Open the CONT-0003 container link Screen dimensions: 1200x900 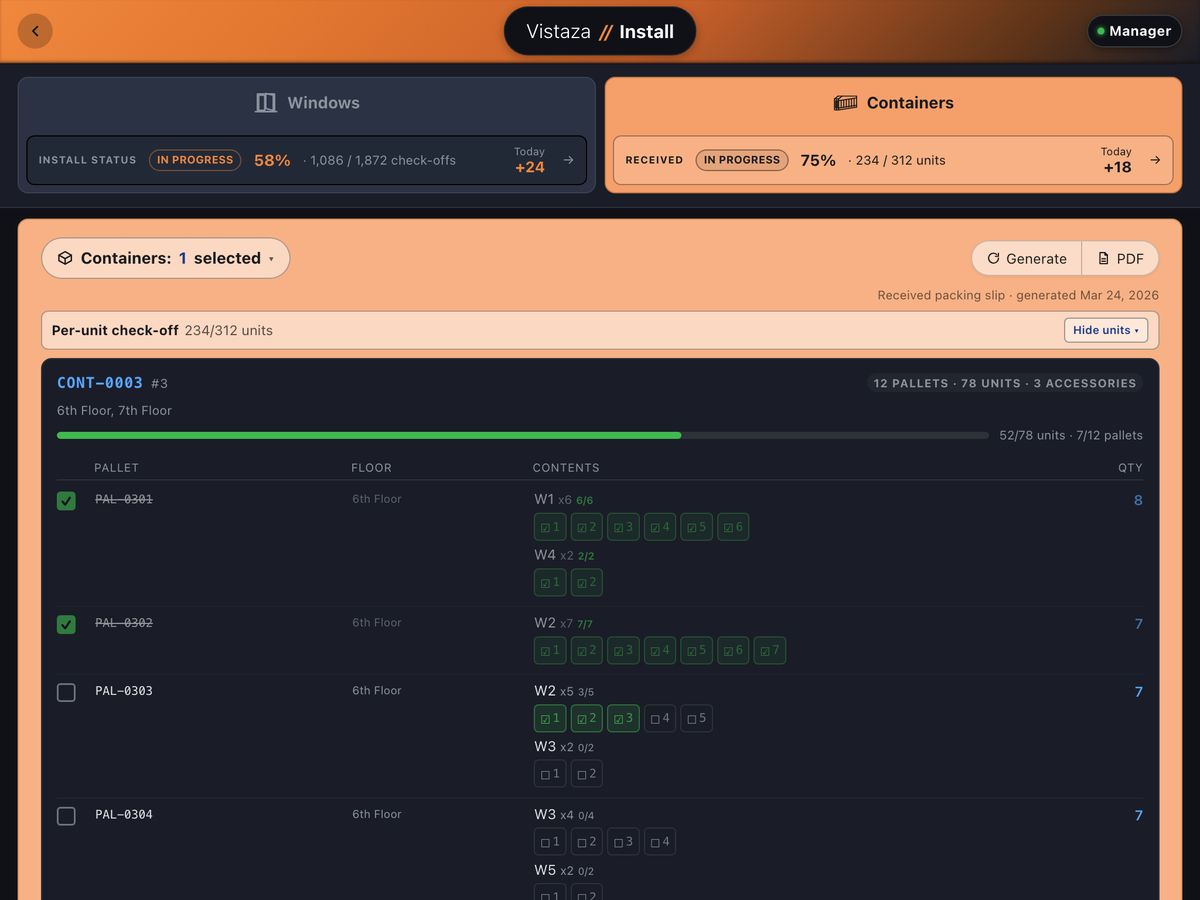click(100, 383)
